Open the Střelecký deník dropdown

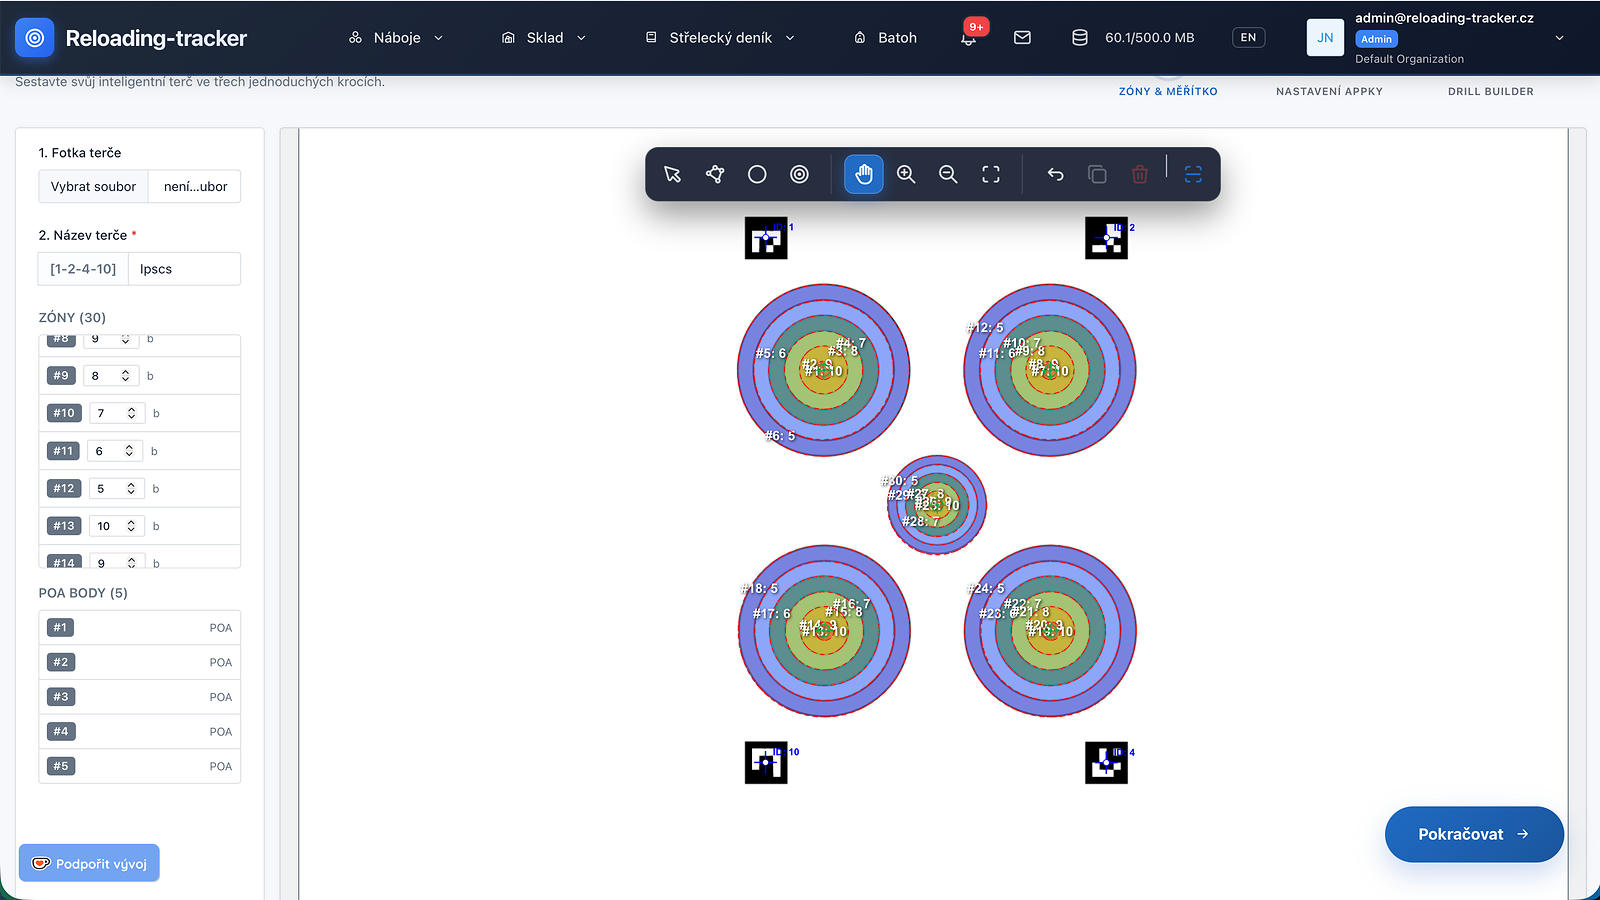click(x=720, y=37)
